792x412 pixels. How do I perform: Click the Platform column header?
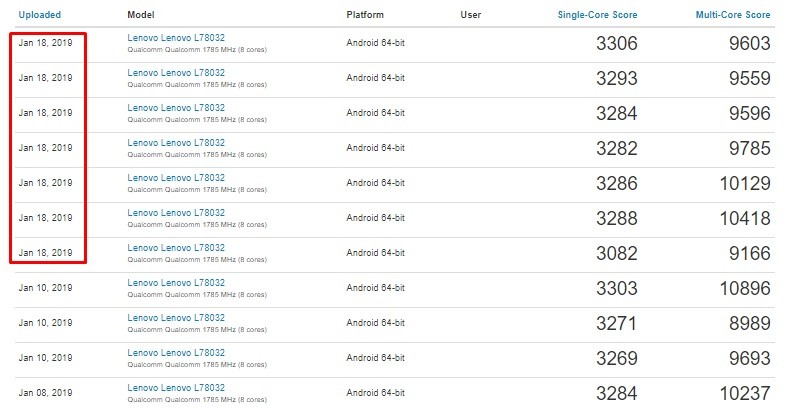click(364, 15)
